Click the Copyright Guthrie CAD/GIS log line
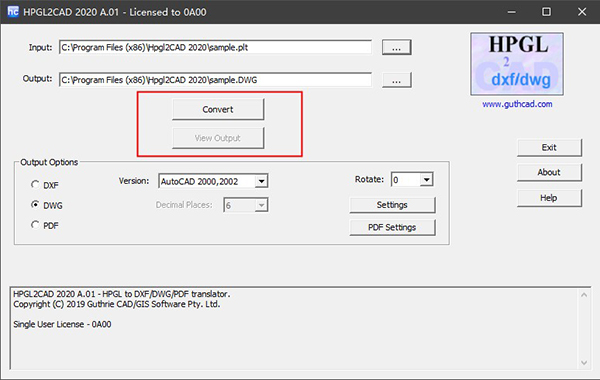This screenshot has height=380, width=600. [x=117, y=304]
